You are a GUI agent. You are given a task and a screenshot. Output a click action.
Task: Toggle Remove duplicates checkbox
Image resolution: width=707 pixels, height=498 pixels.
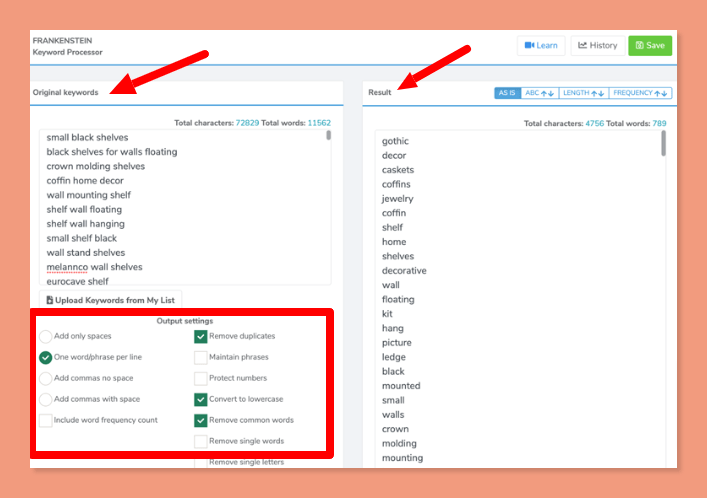coord(201,336)
